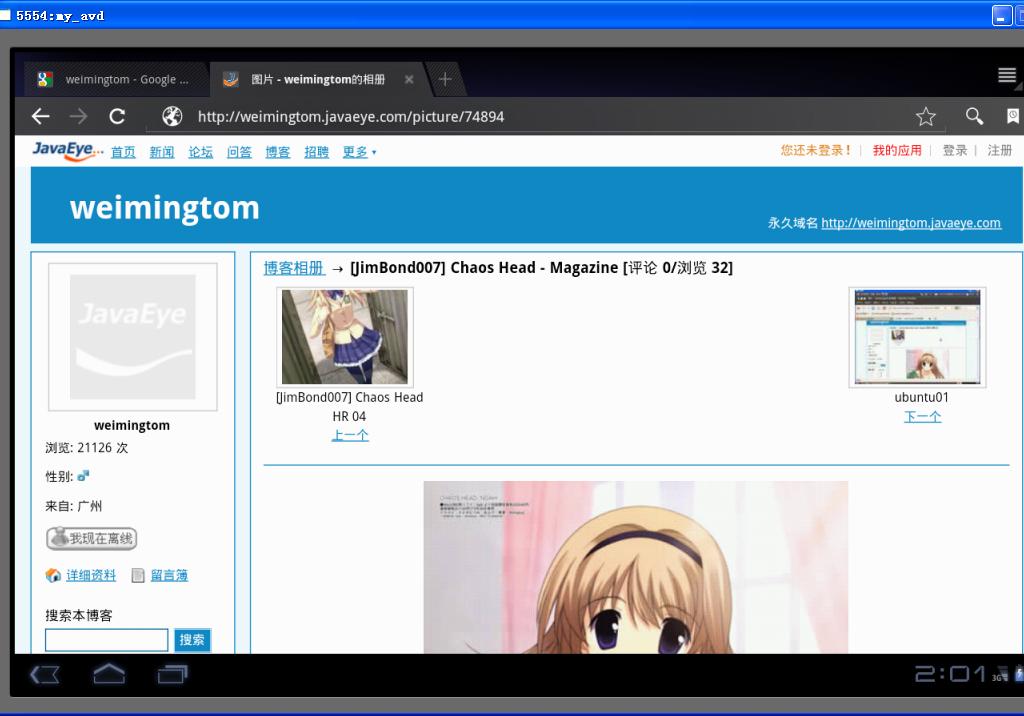Click the 注册 link
This screenshot has width=1024, height=716.
pos(1000,150)
